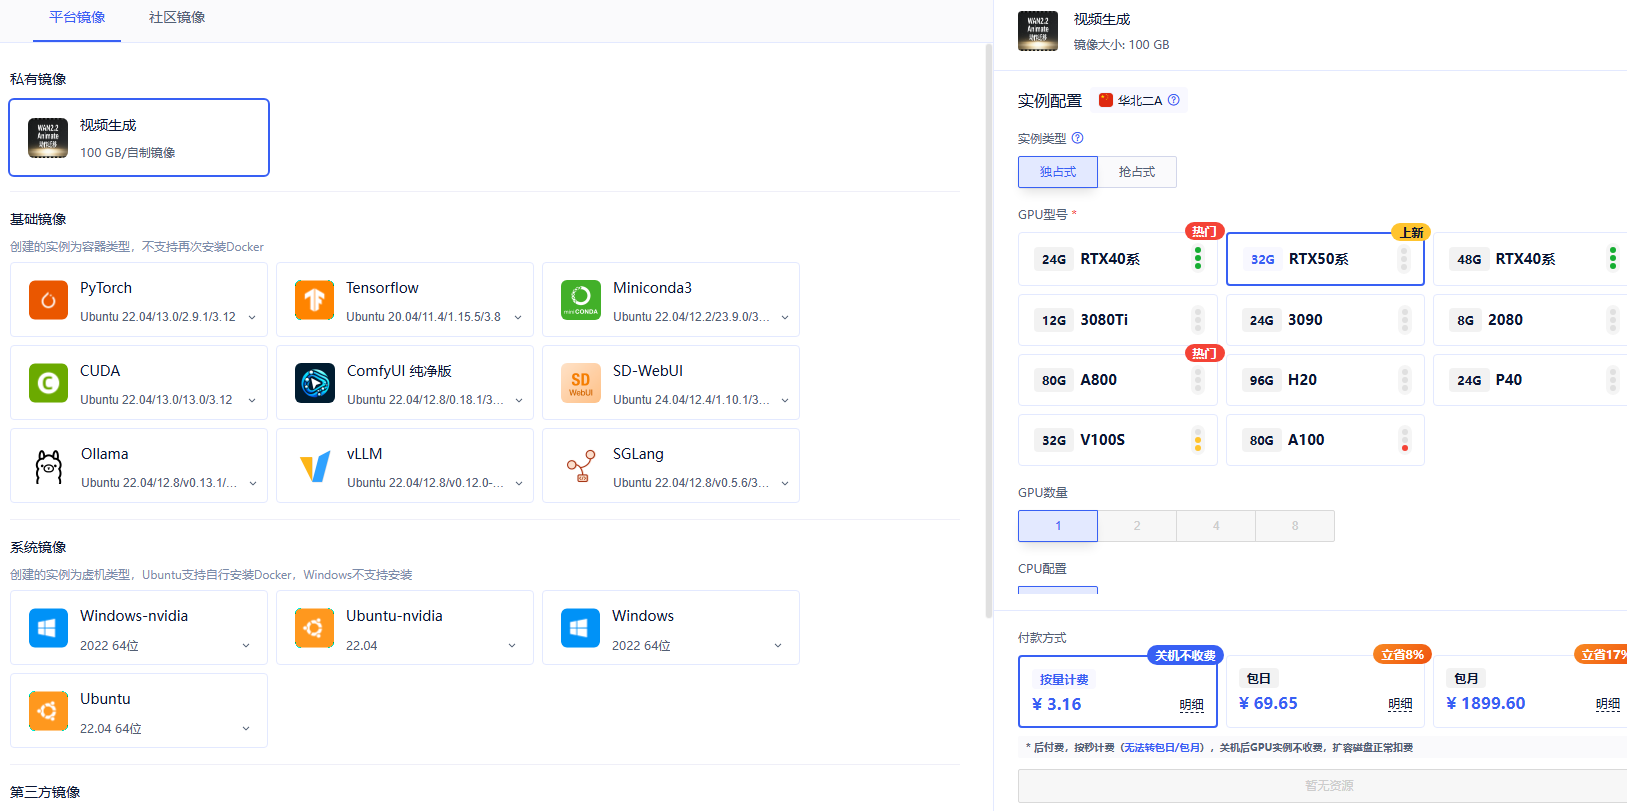Expand vLLM version dropdown arrow
Screen dimensions: 1627x811
(x=518, y=483)
